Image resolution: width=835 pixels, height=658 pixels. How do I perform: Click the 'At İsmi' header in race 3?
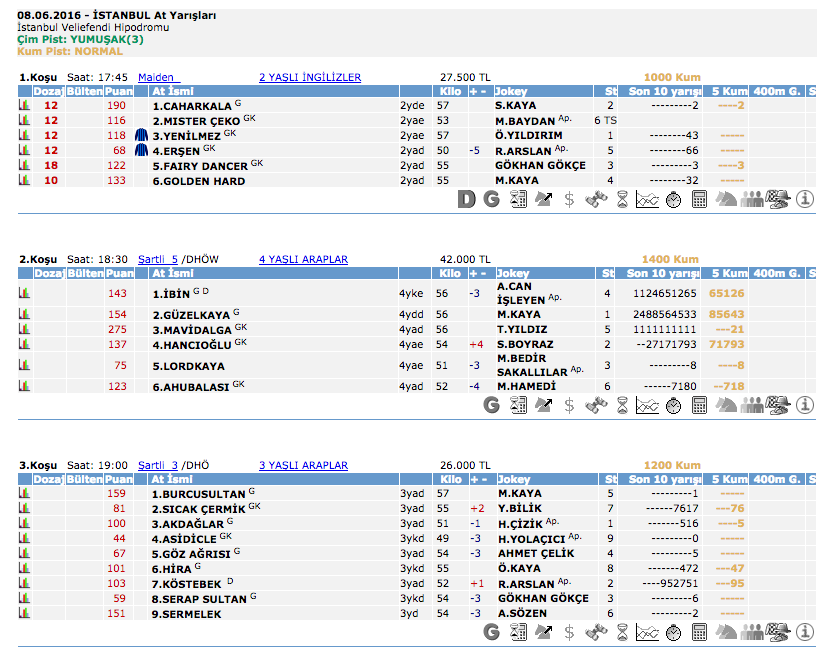point(170,479)
